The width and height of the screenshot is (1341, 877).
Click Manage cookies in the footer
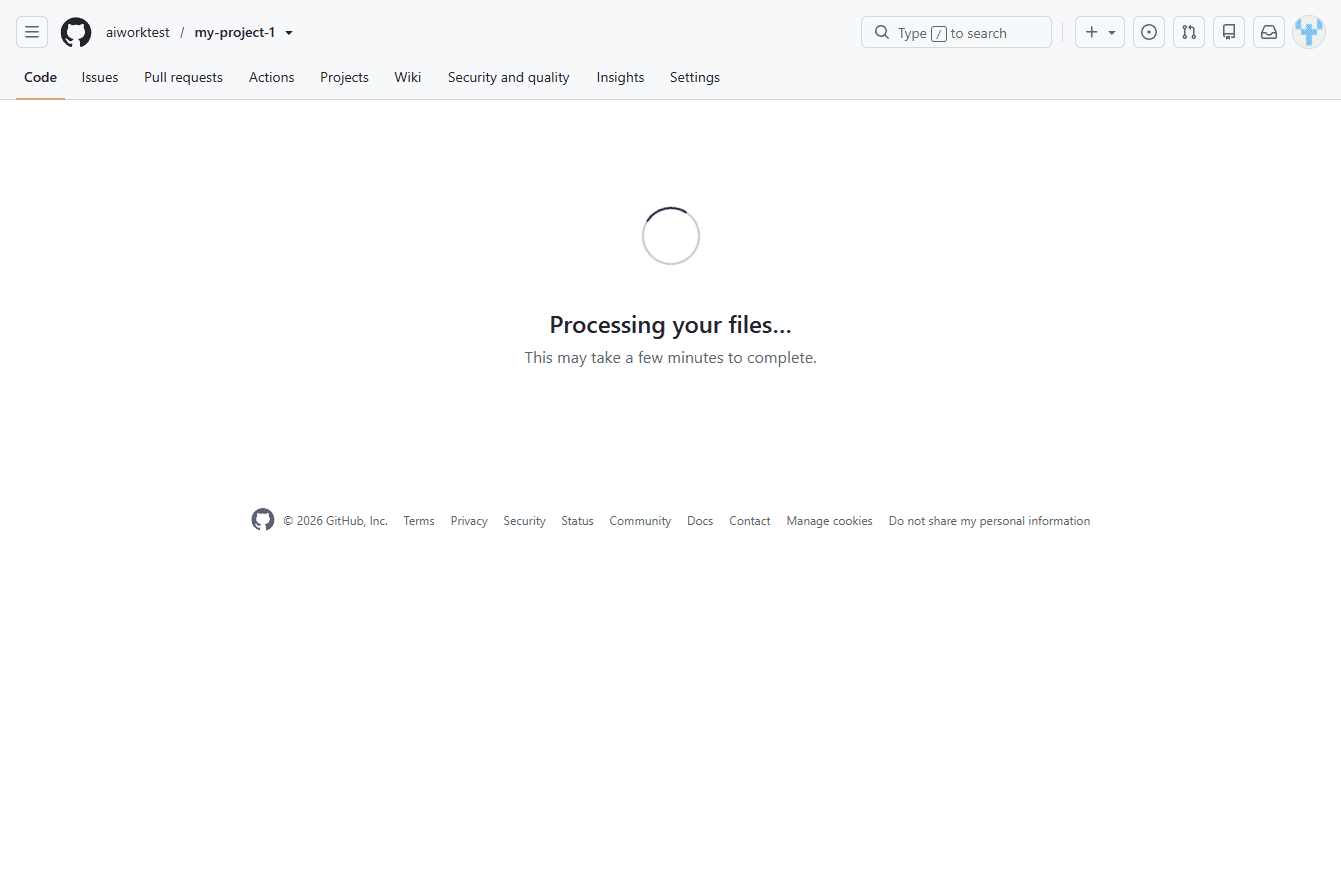(829, 521)
